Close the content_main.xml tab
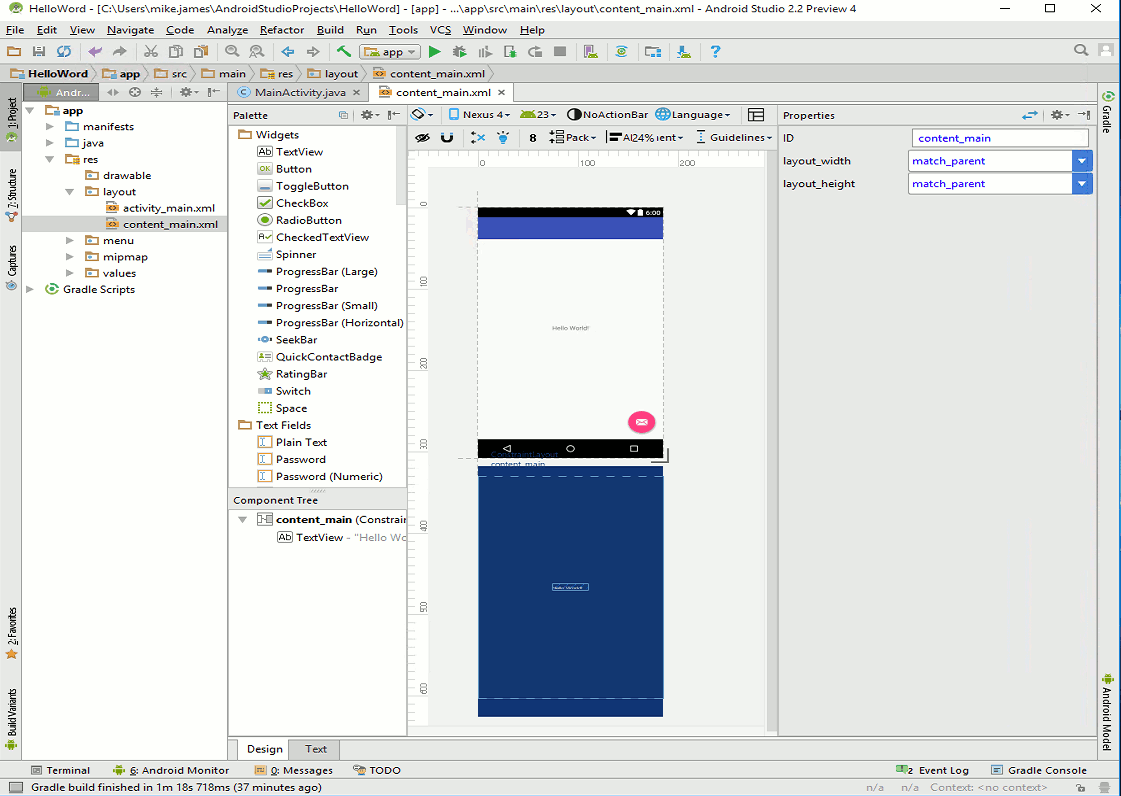The image size is (1121, 796). [x=502, y=92]
